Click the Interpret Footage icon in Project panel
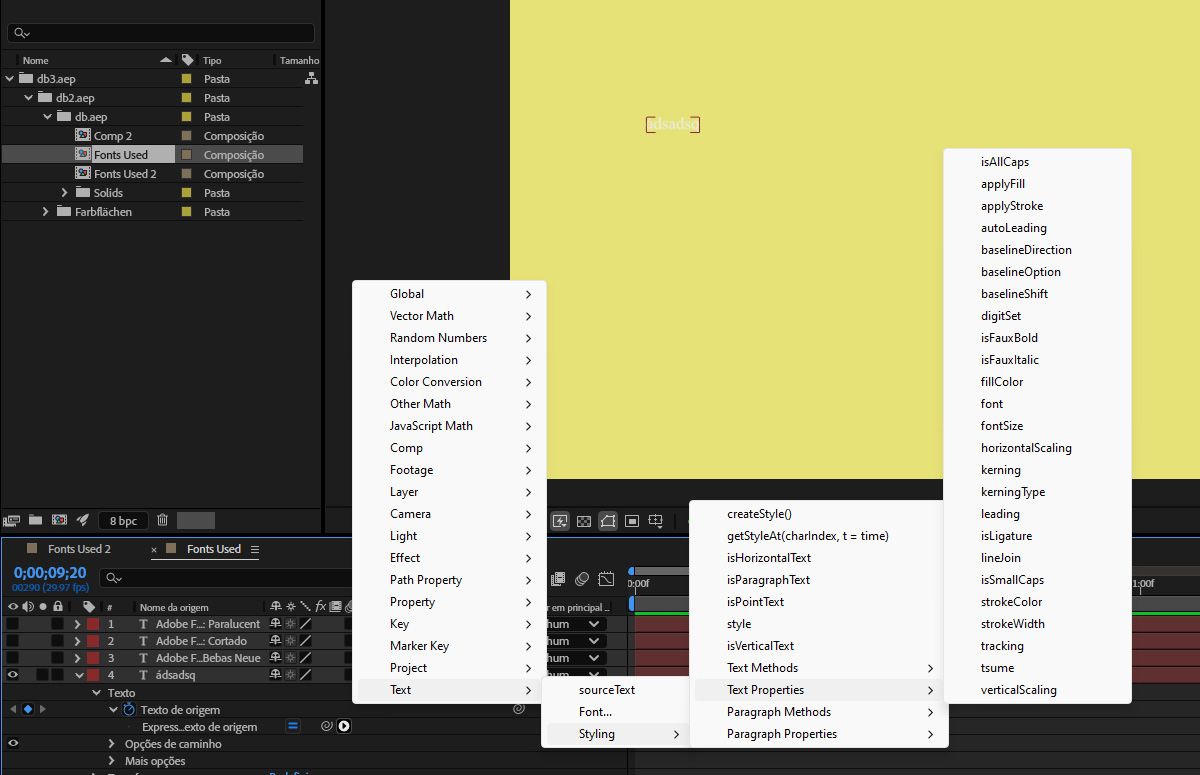 pos(12,520)
